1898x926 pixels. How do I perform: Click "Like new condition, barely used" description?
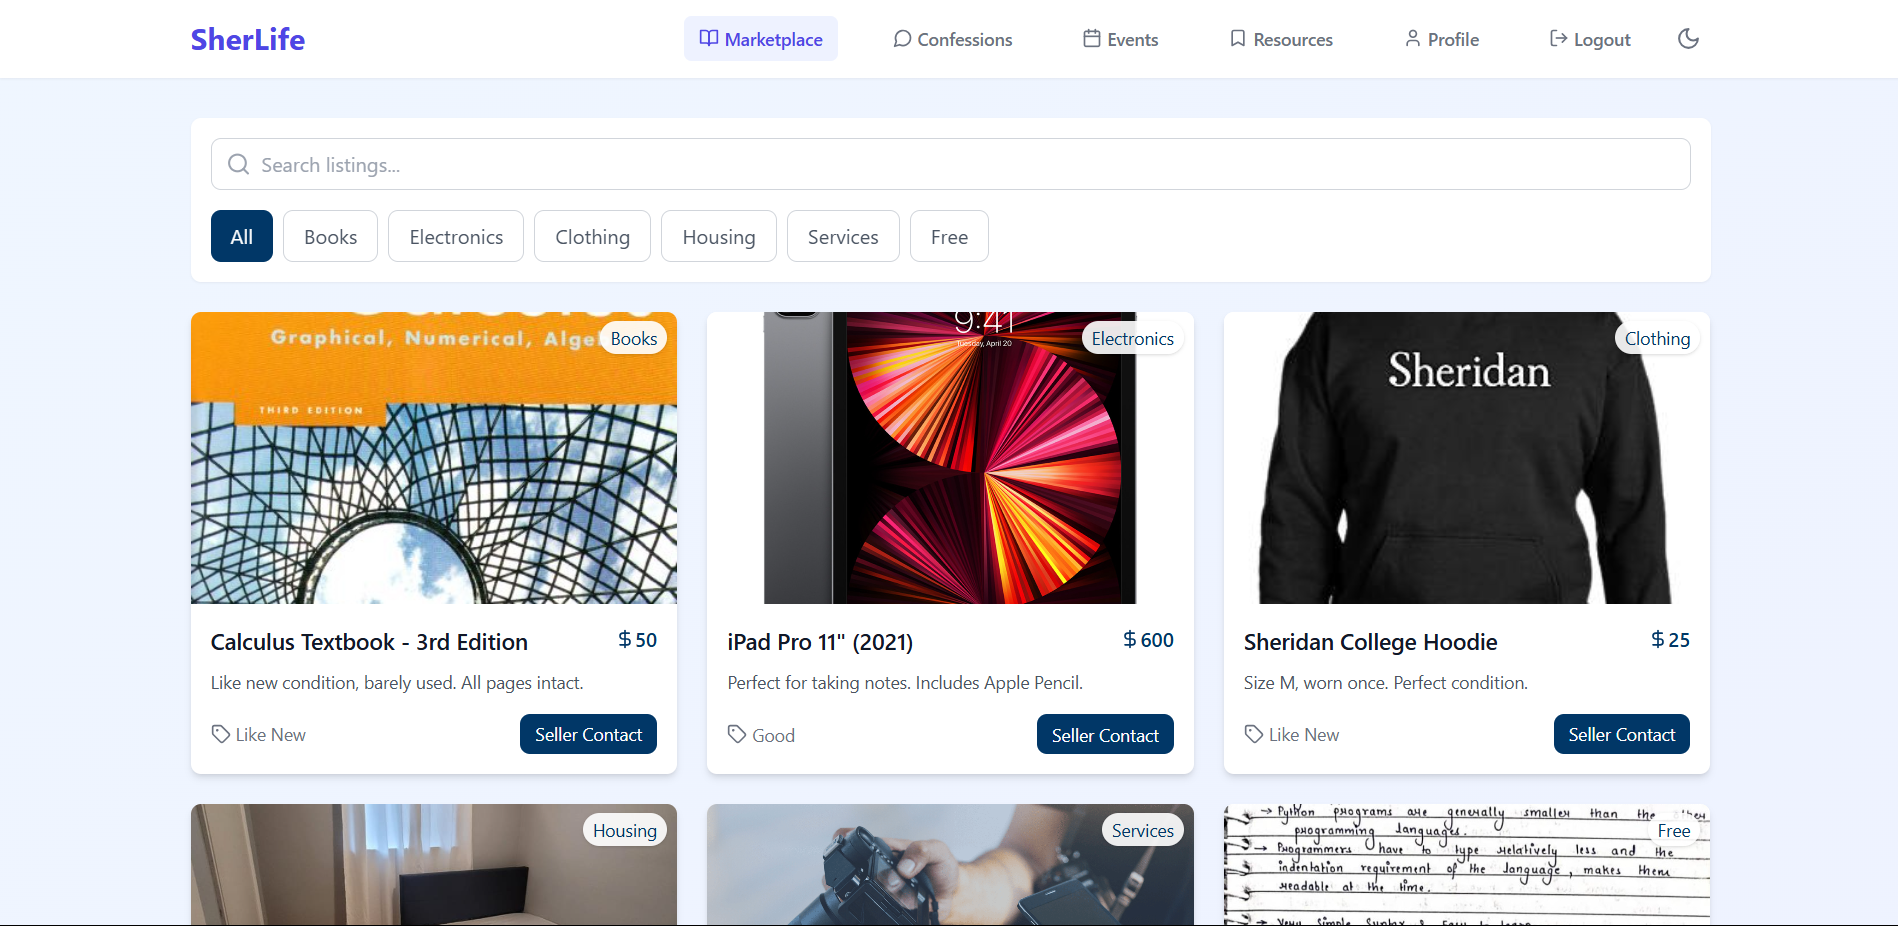coord(397,683)
